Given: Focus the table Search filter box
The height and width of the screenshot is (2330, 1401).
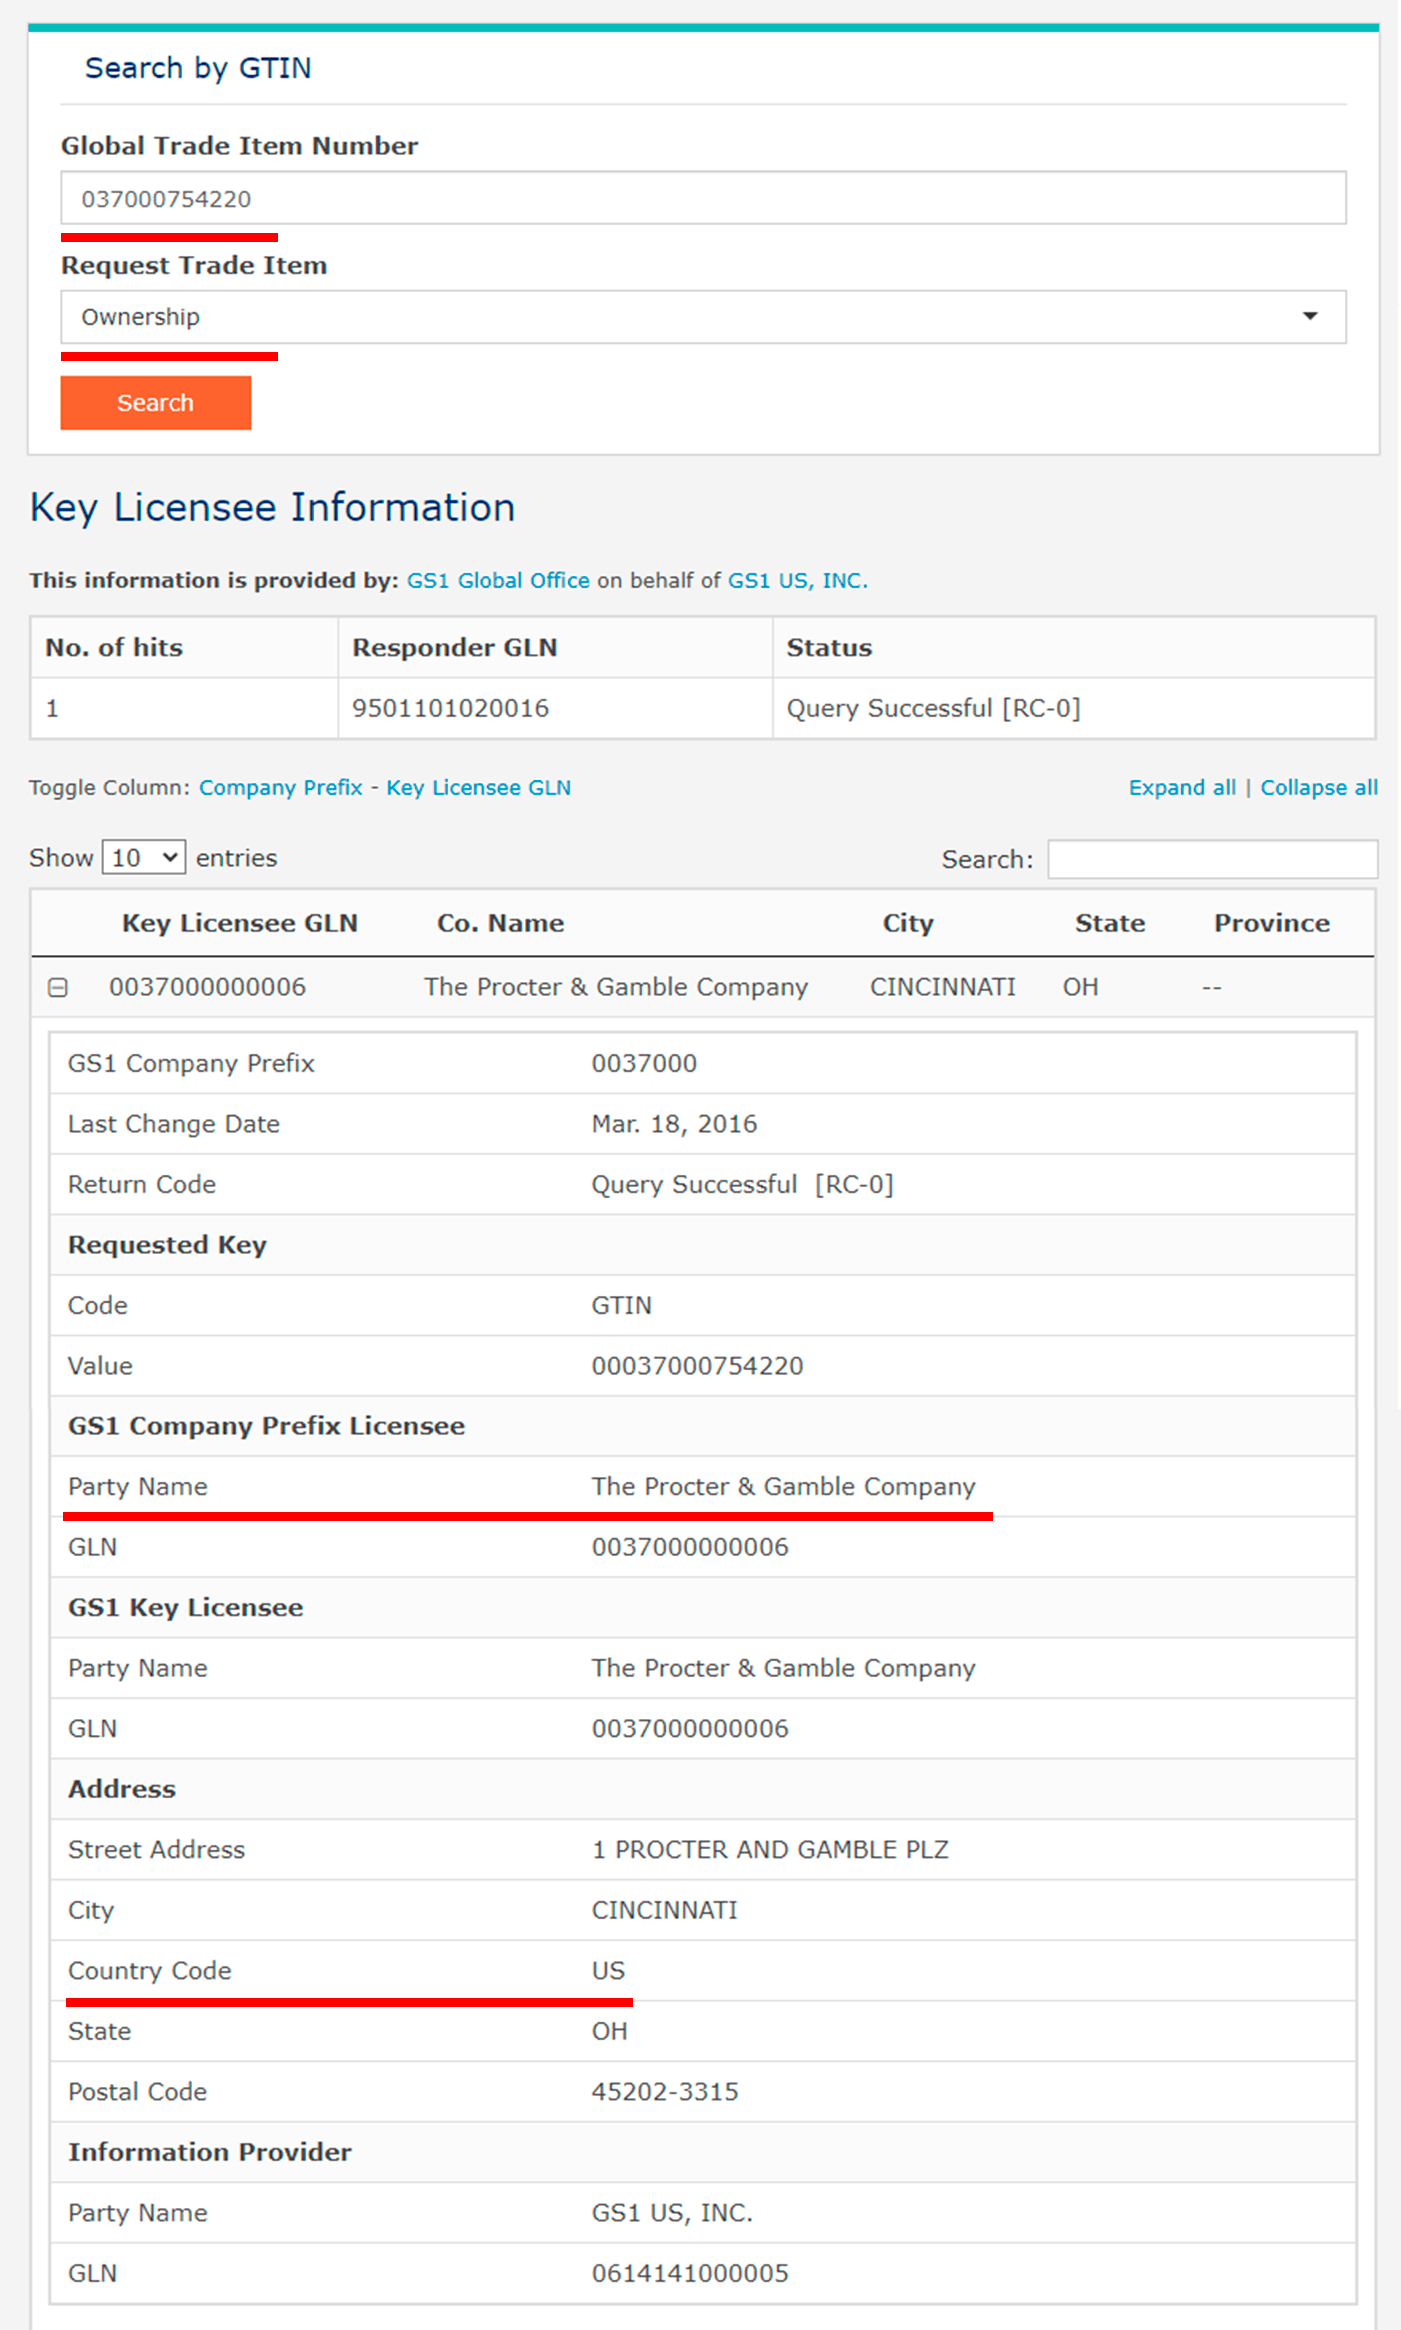Looking at the screenshot, I should click(1212, 859).
